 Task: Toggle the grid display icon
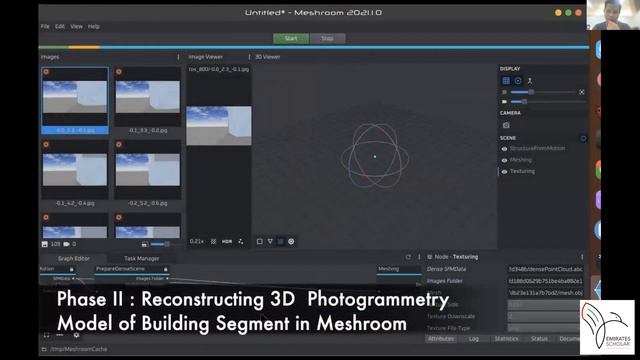[506, 81]
